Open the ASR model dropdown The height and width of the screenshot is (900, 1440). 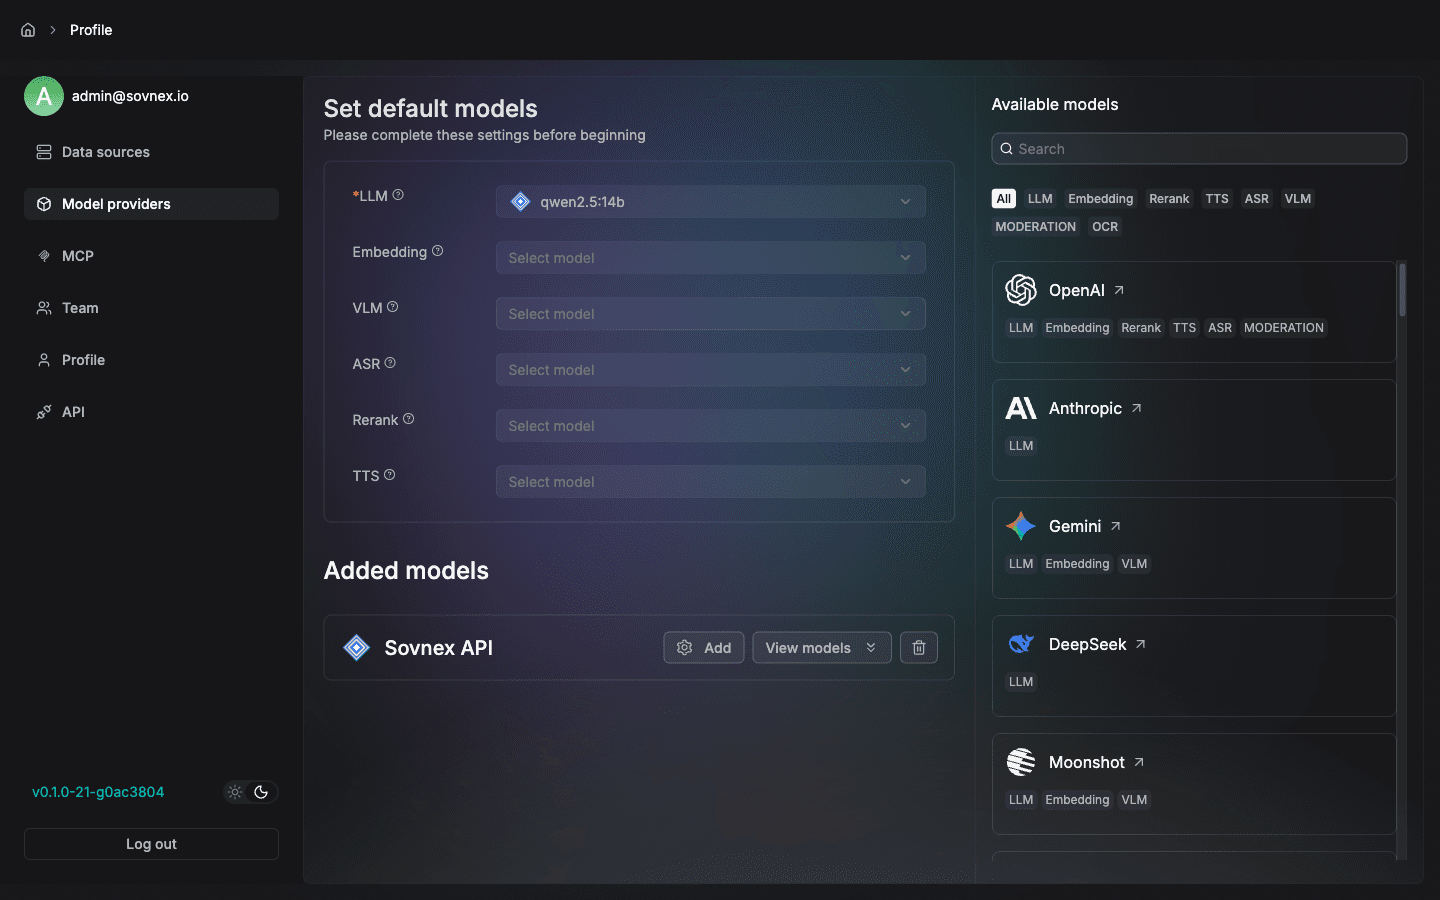coord(710,370)
